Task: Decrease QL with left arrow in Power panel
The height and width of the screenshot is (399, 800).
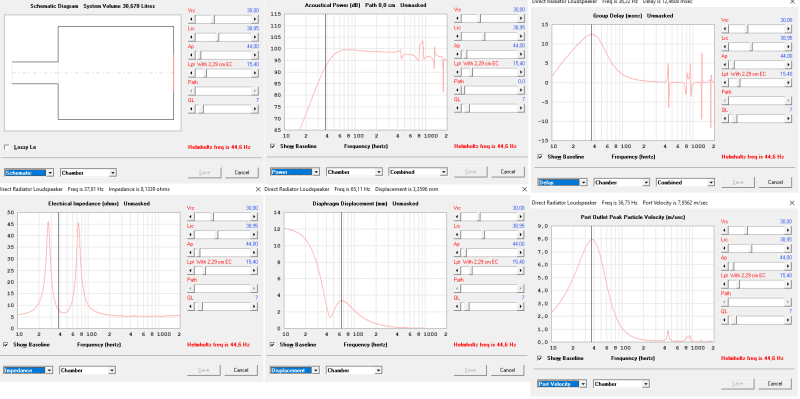Action: tap(458, 108)
